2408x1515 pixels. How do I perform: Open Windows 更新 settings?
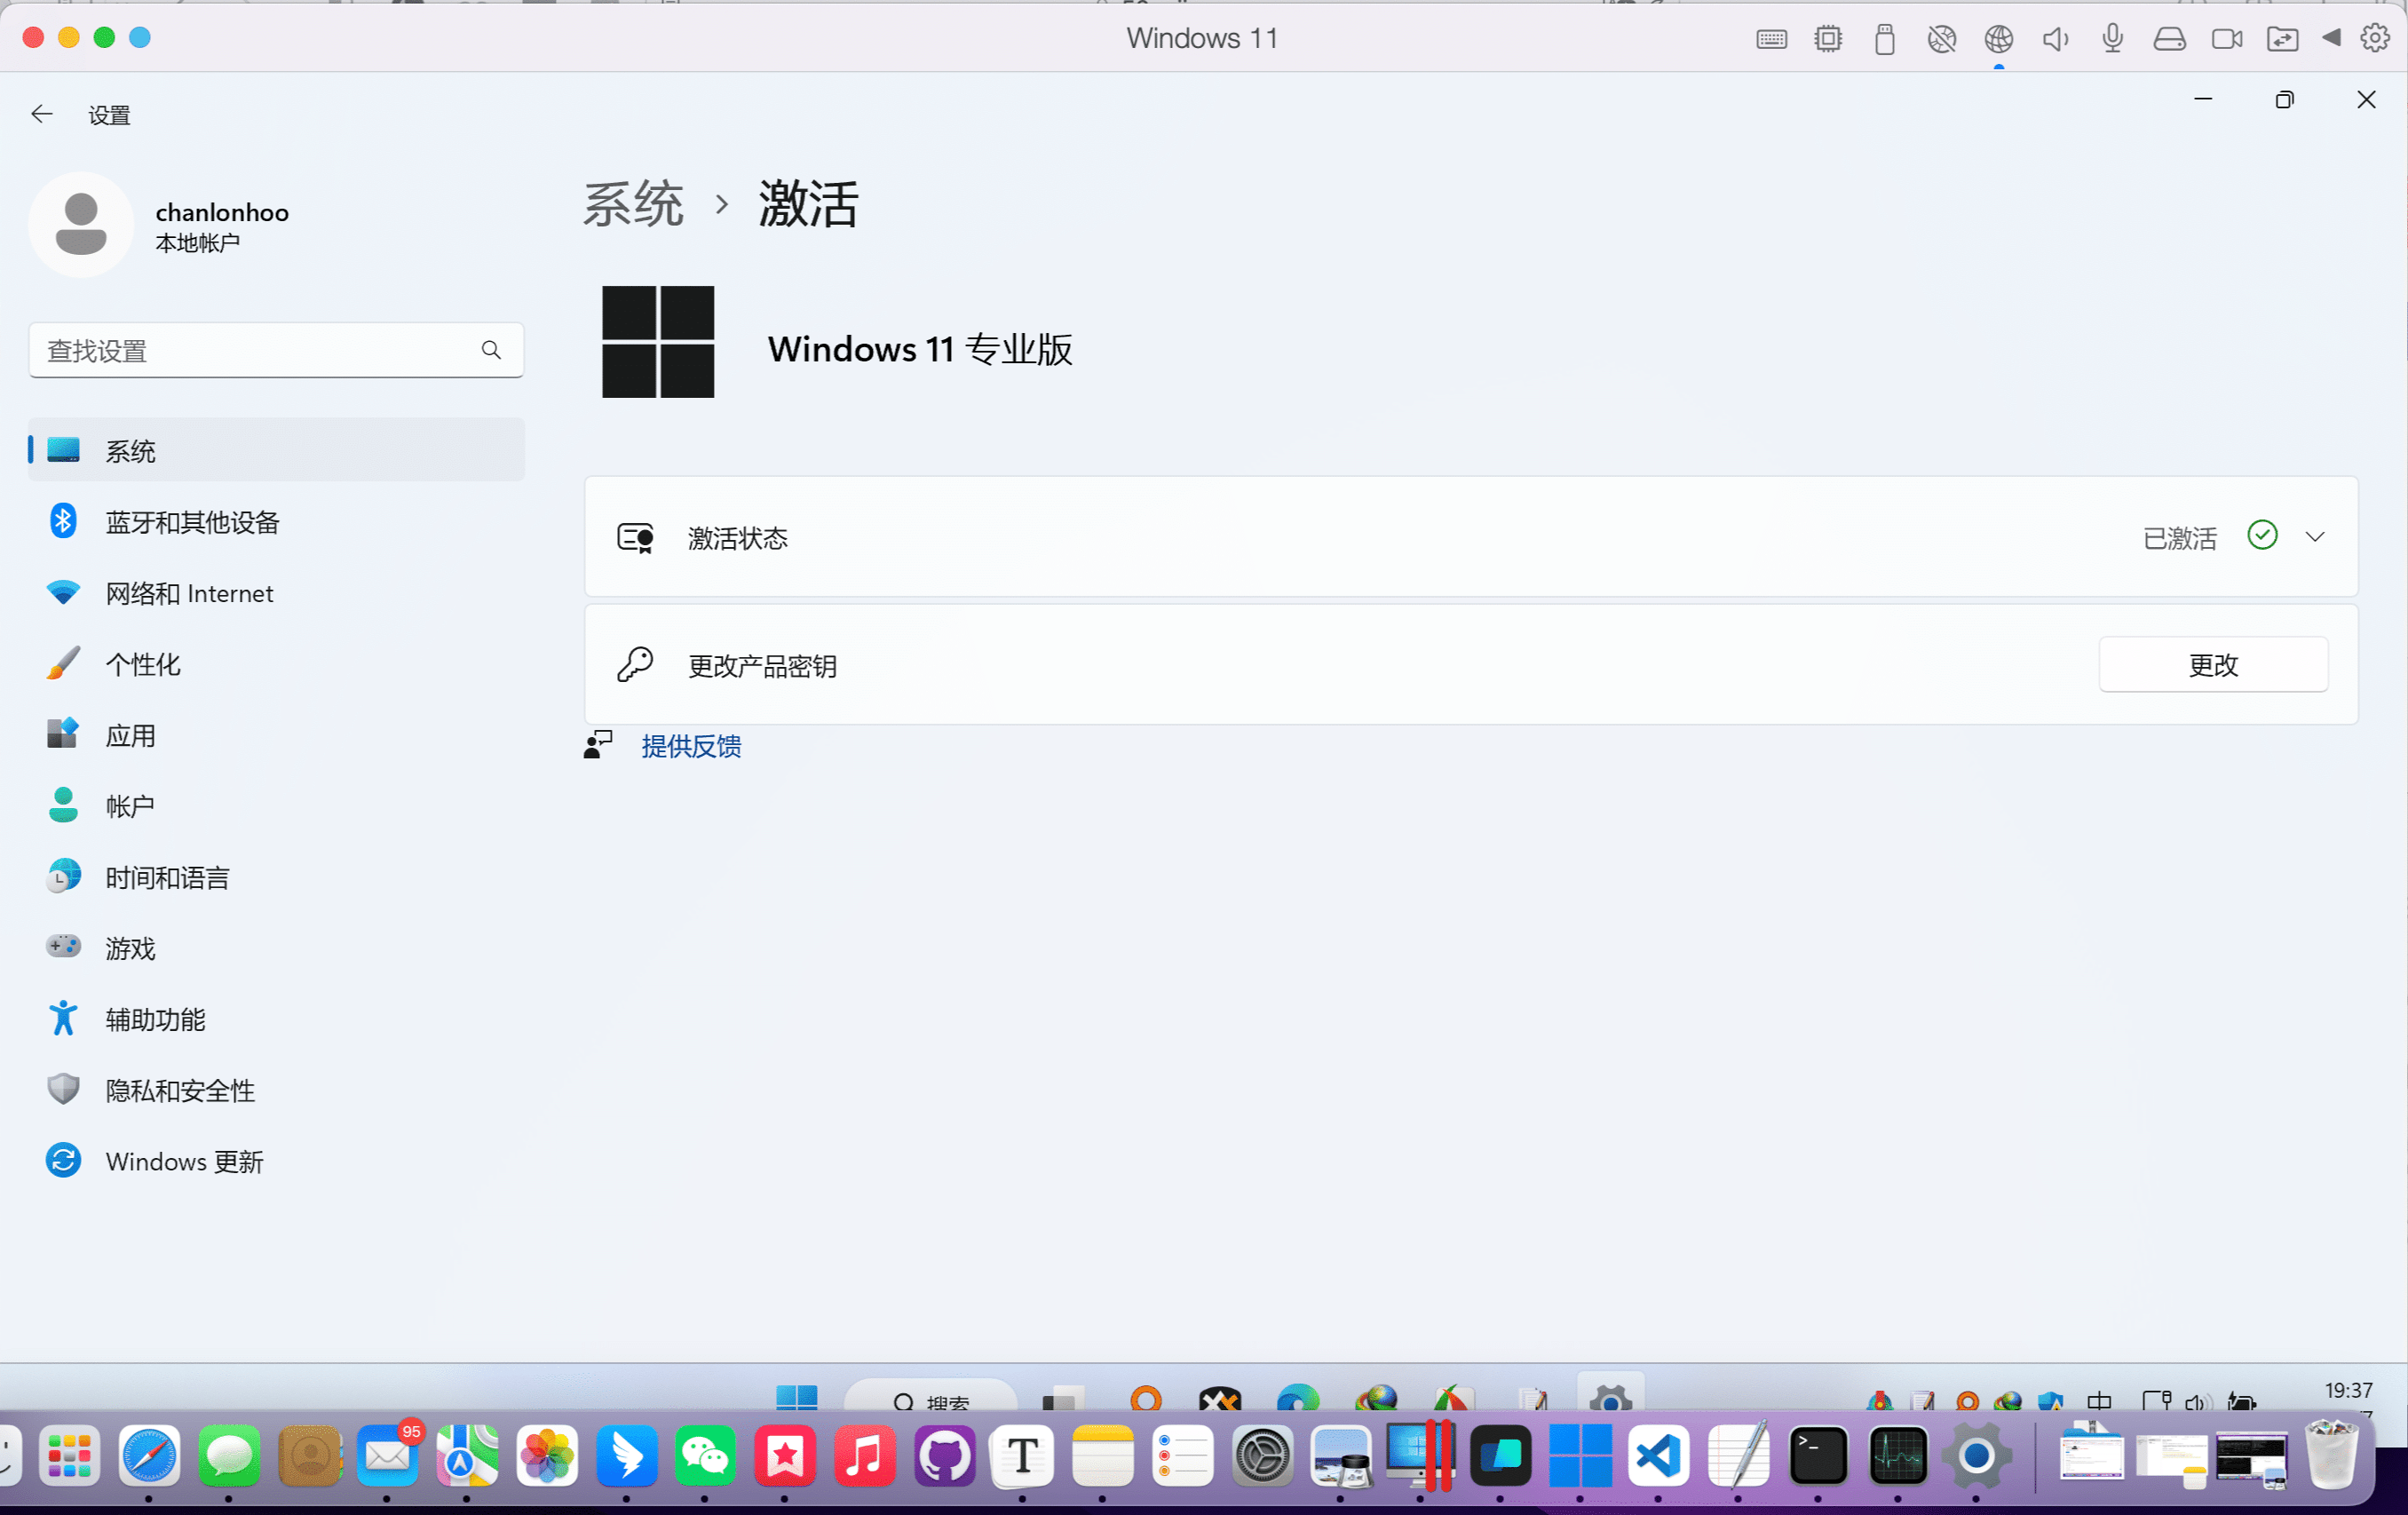pyautogui.click(x=276, y=1160)
